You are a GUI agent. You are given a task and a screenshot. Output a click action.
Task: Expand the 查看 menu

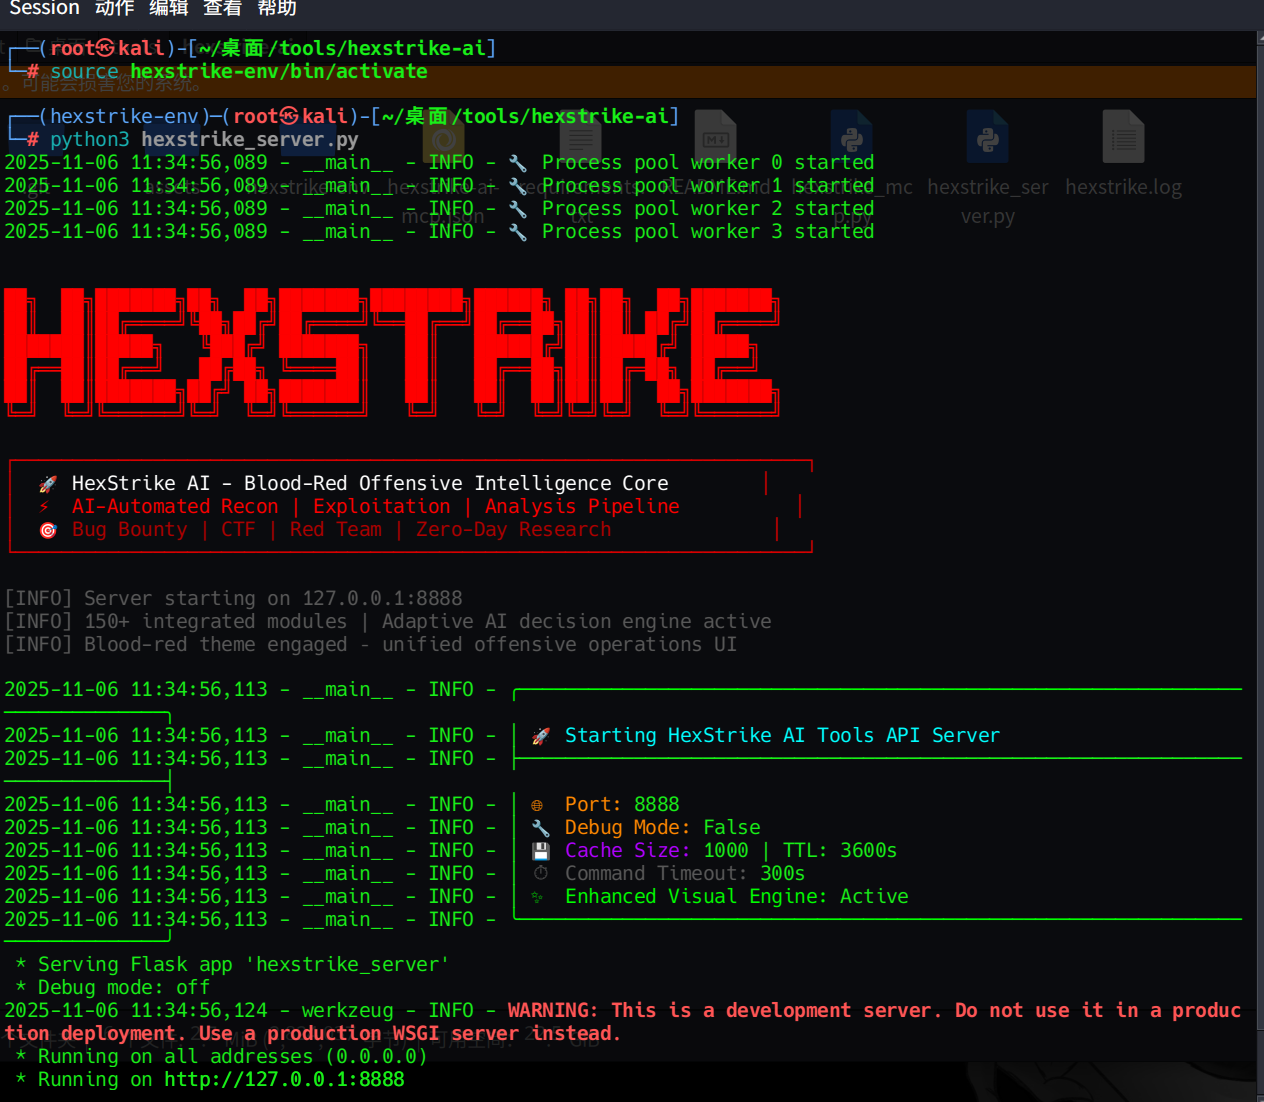pos(222,9)
